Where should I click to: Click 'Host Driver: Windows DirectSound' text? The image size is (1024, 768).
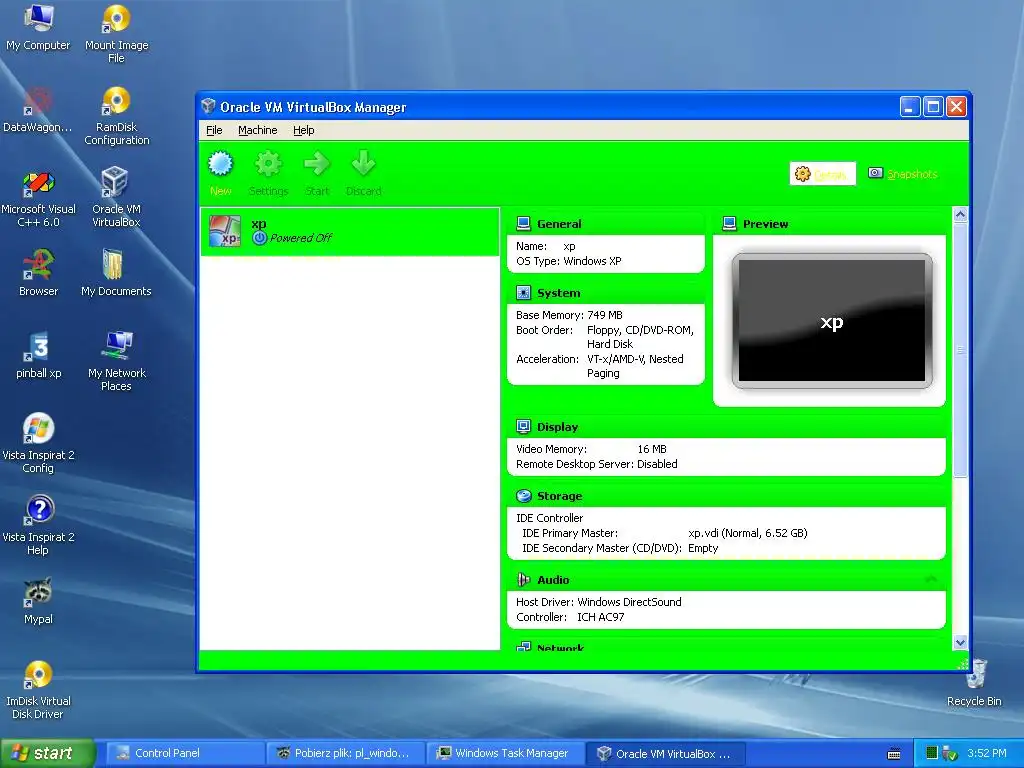point(598,601)
